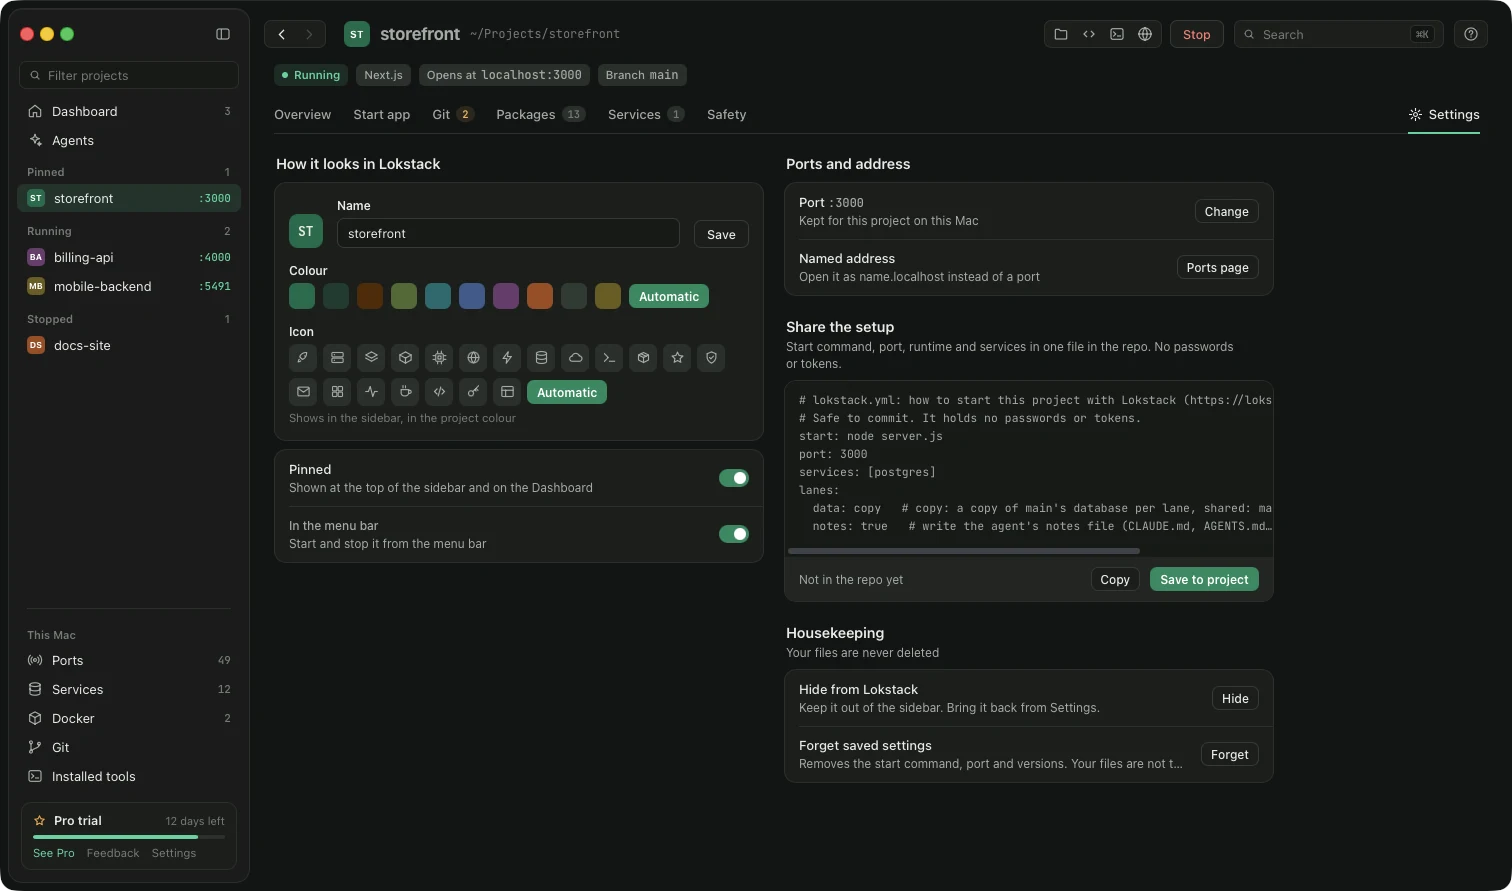Open the help question mark button

(1471, 34)
